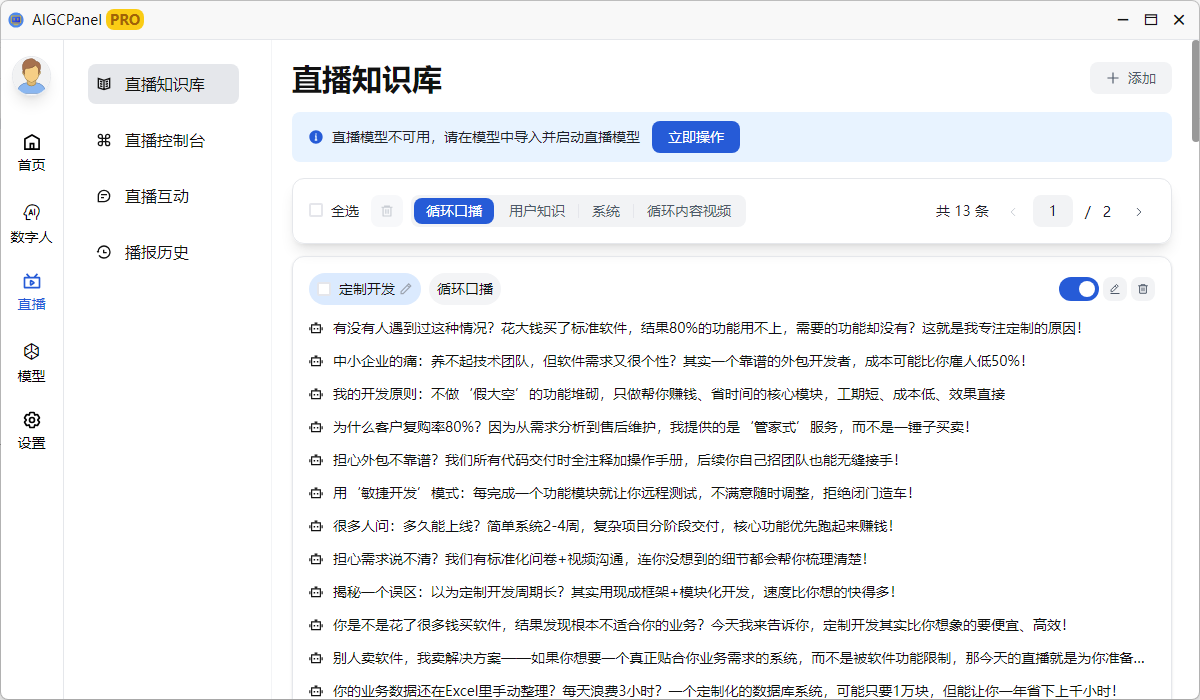
Task: Open the 模型 models section
Action: click(x=32, y=364)
